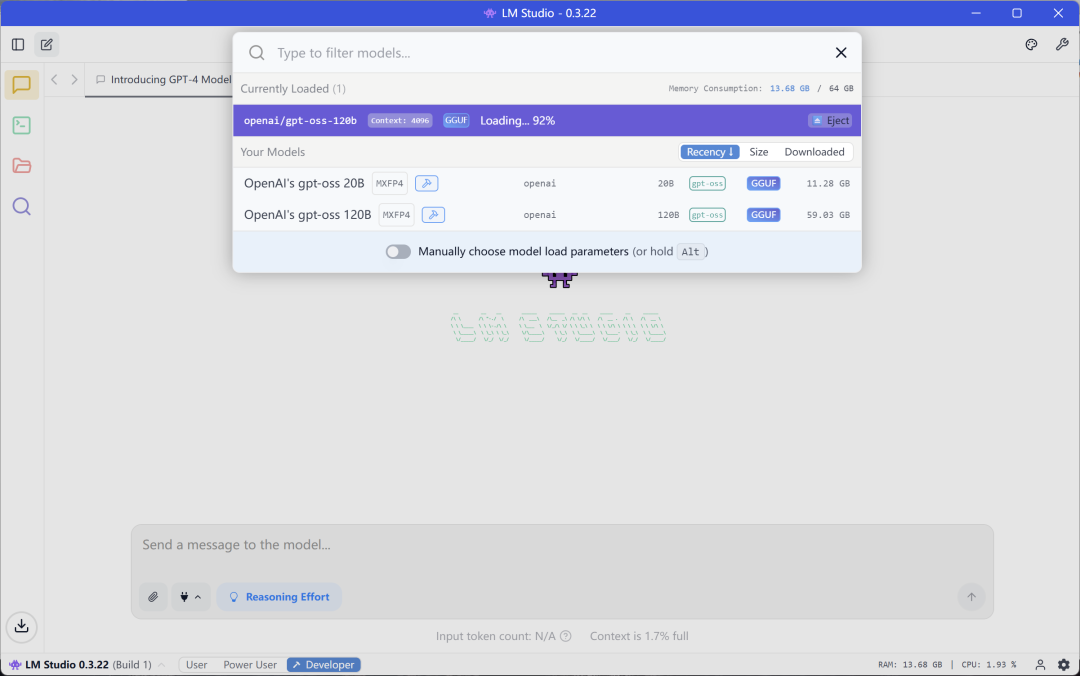Click the search magnifier in the model filter
Screen dimensions: 1080x676
pyautogui.click(x=256, y=53)
